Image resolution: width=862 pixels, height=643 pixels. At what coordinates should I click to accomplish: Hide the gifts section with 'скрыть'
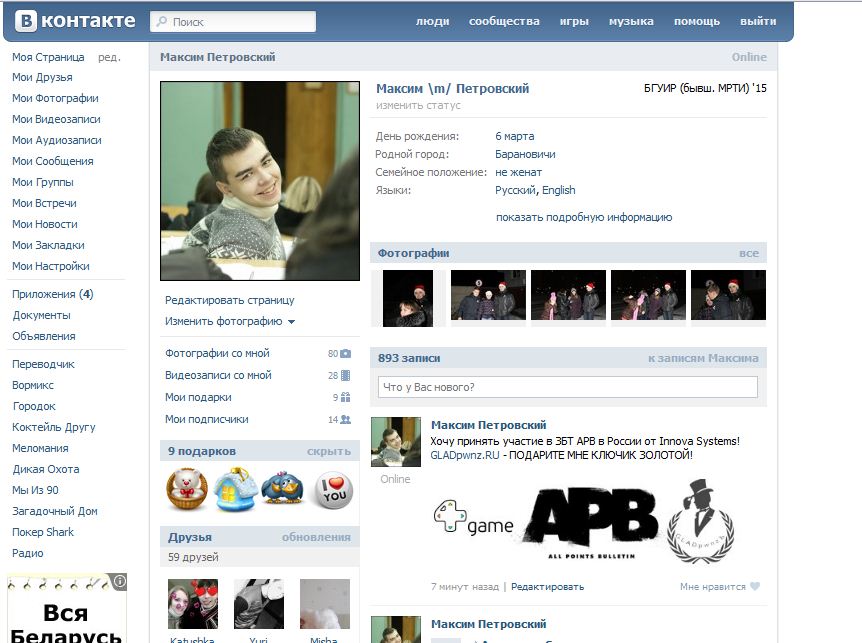(328, 451)
